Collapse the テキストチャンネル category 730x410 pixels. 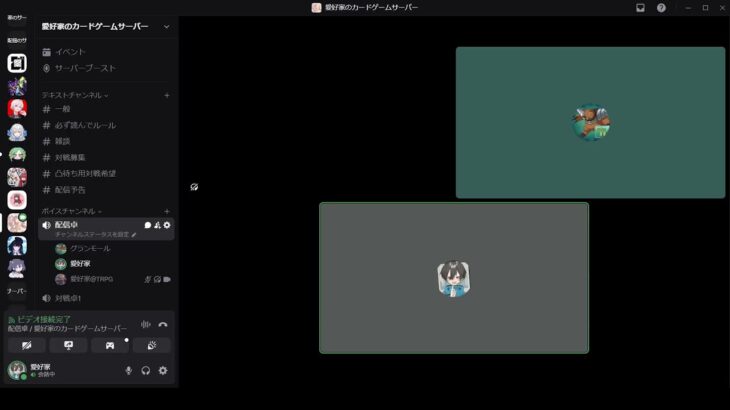pos(75,95)
